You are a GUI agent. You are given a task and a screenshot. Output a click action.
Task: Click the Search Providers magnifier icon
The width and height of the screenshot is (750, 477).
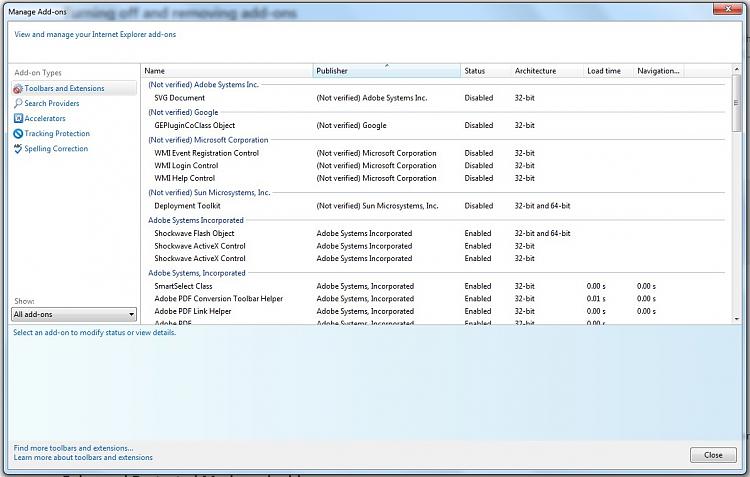pyautogui.click(x=18, y=103)
